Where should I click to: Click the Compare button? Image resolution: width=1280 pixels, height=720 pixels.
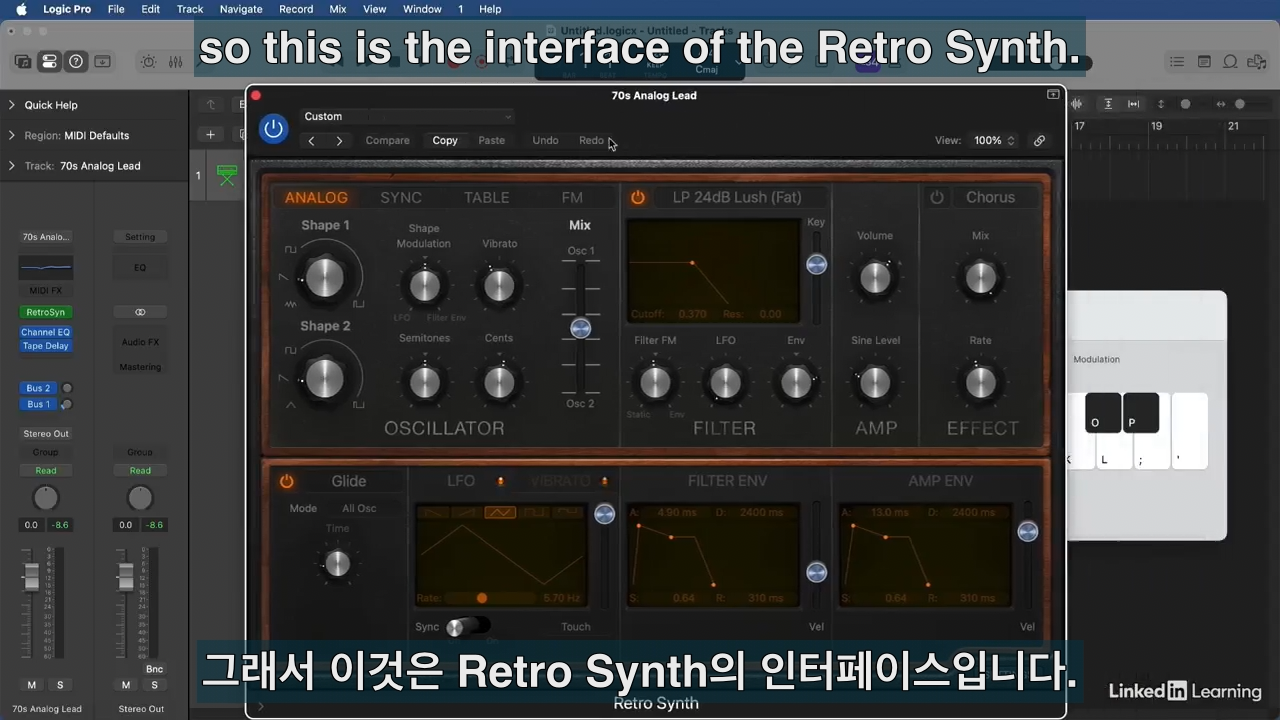point(388,141)
